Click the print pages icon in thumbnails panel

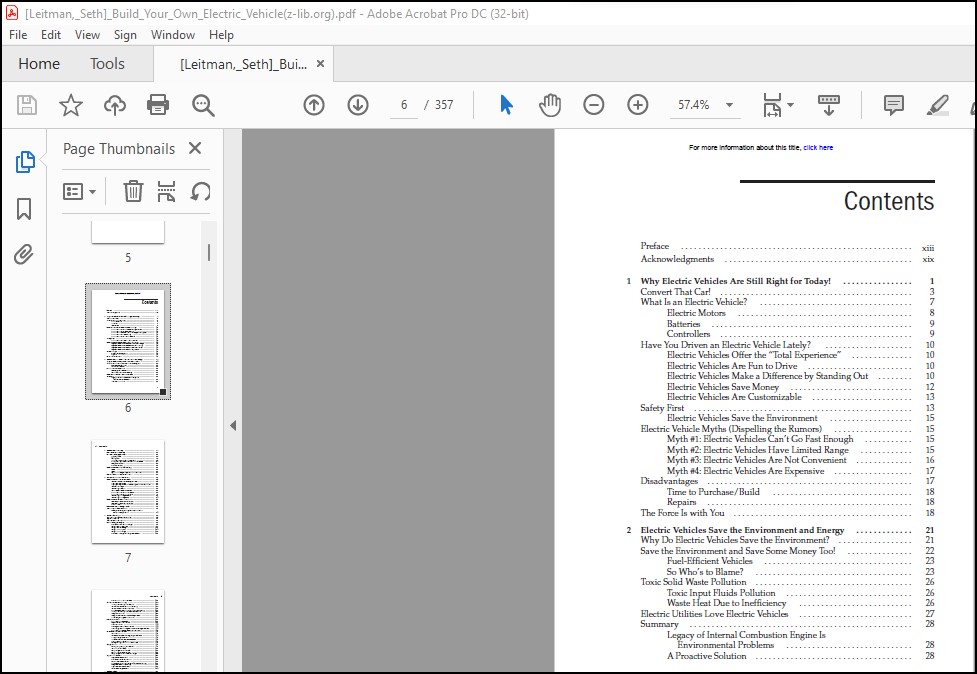coord(166,191)
